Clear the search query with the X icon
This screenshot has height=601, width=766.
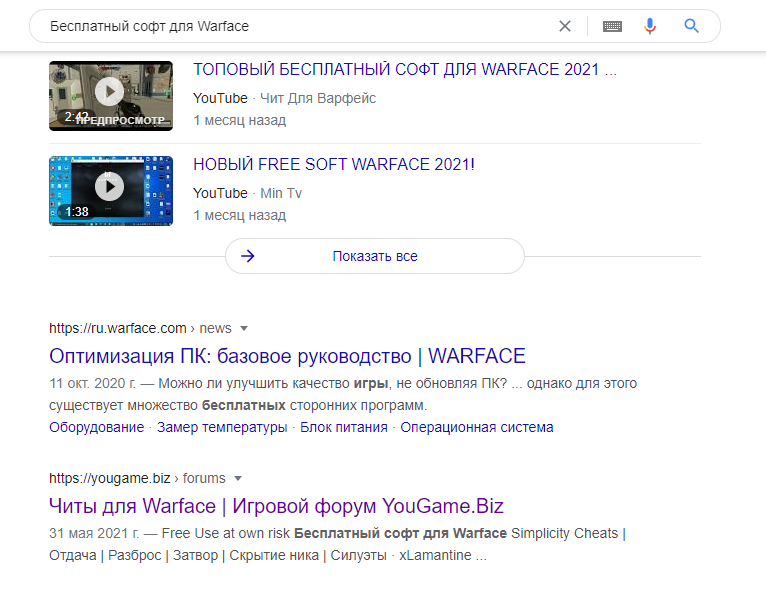565,26
